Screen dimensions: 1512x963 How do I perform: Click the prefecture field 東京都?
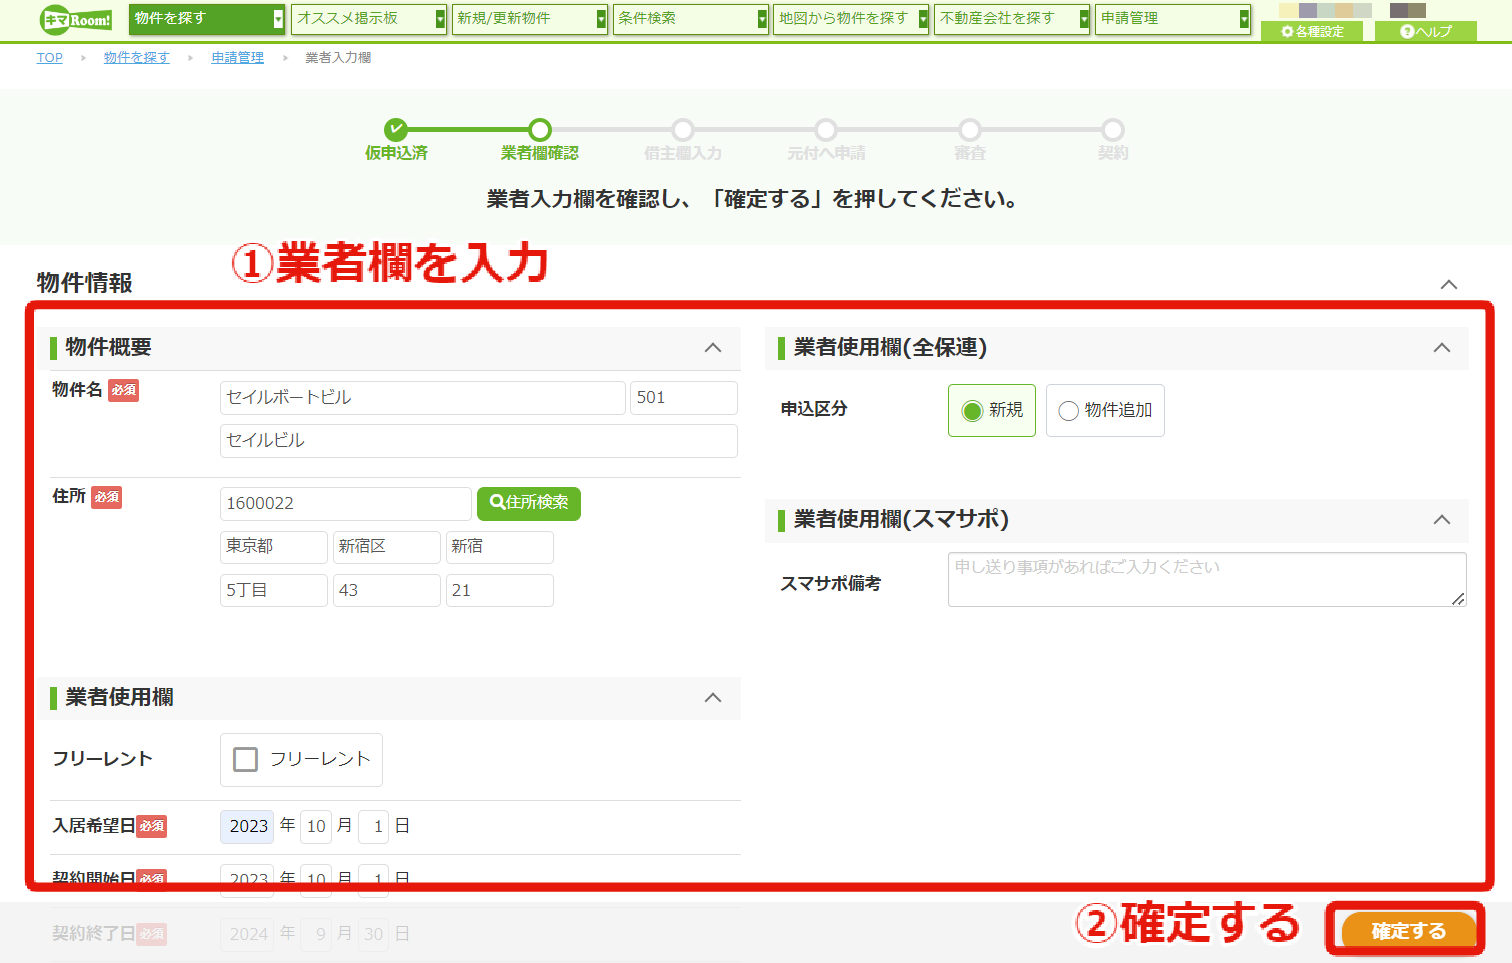274,547
